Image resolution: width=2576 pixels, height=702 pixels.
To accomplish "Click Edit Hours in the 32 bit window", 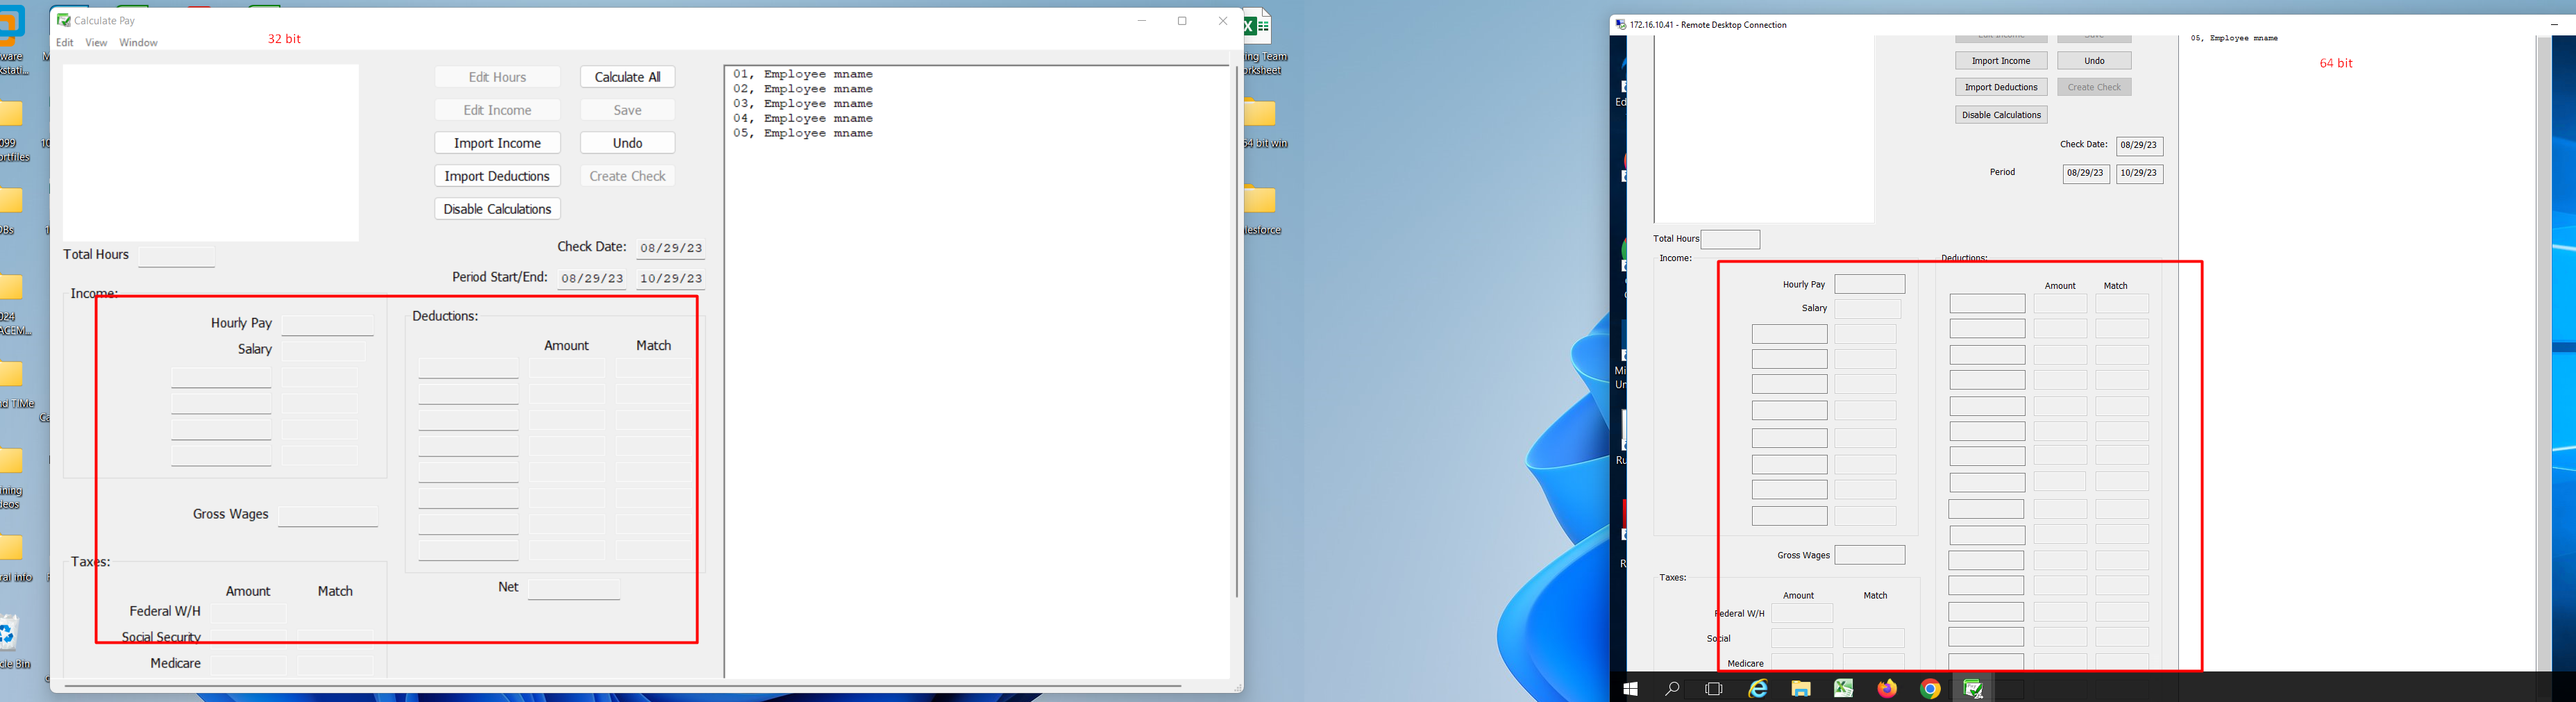I will [498, 77].
